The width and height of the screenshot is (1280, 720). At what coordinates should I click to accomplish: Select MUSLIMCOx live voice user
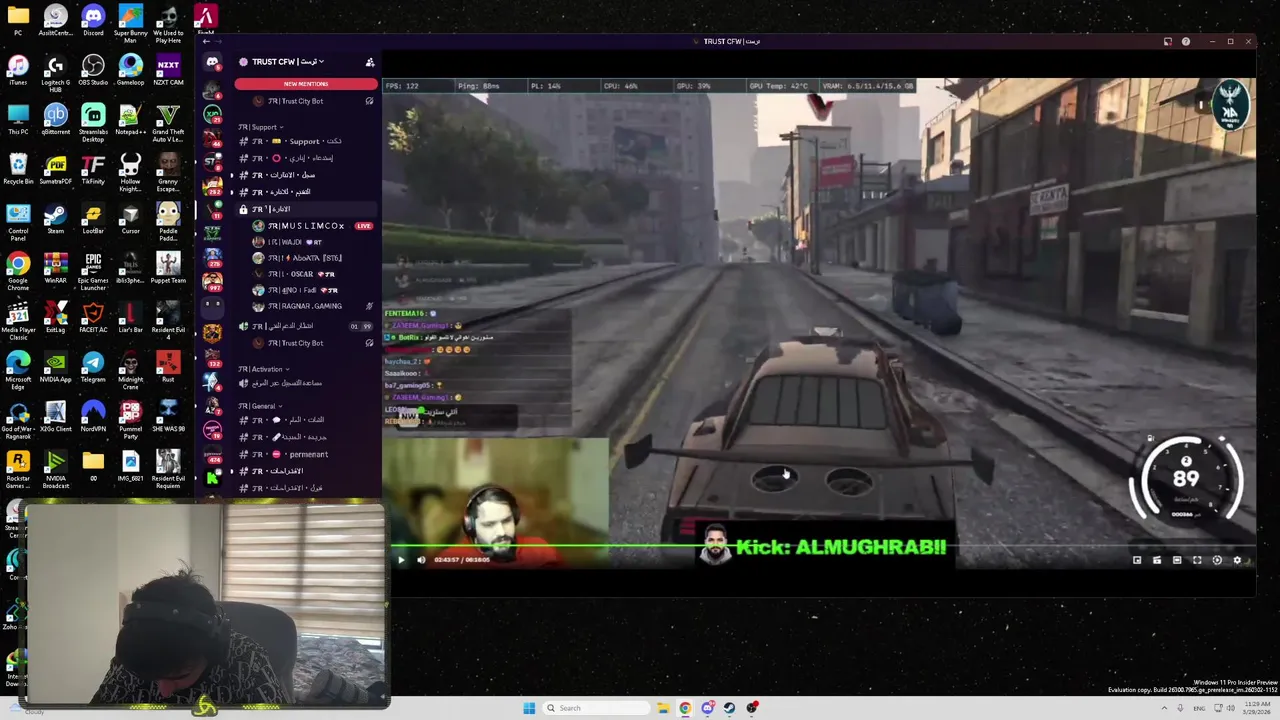306,226
